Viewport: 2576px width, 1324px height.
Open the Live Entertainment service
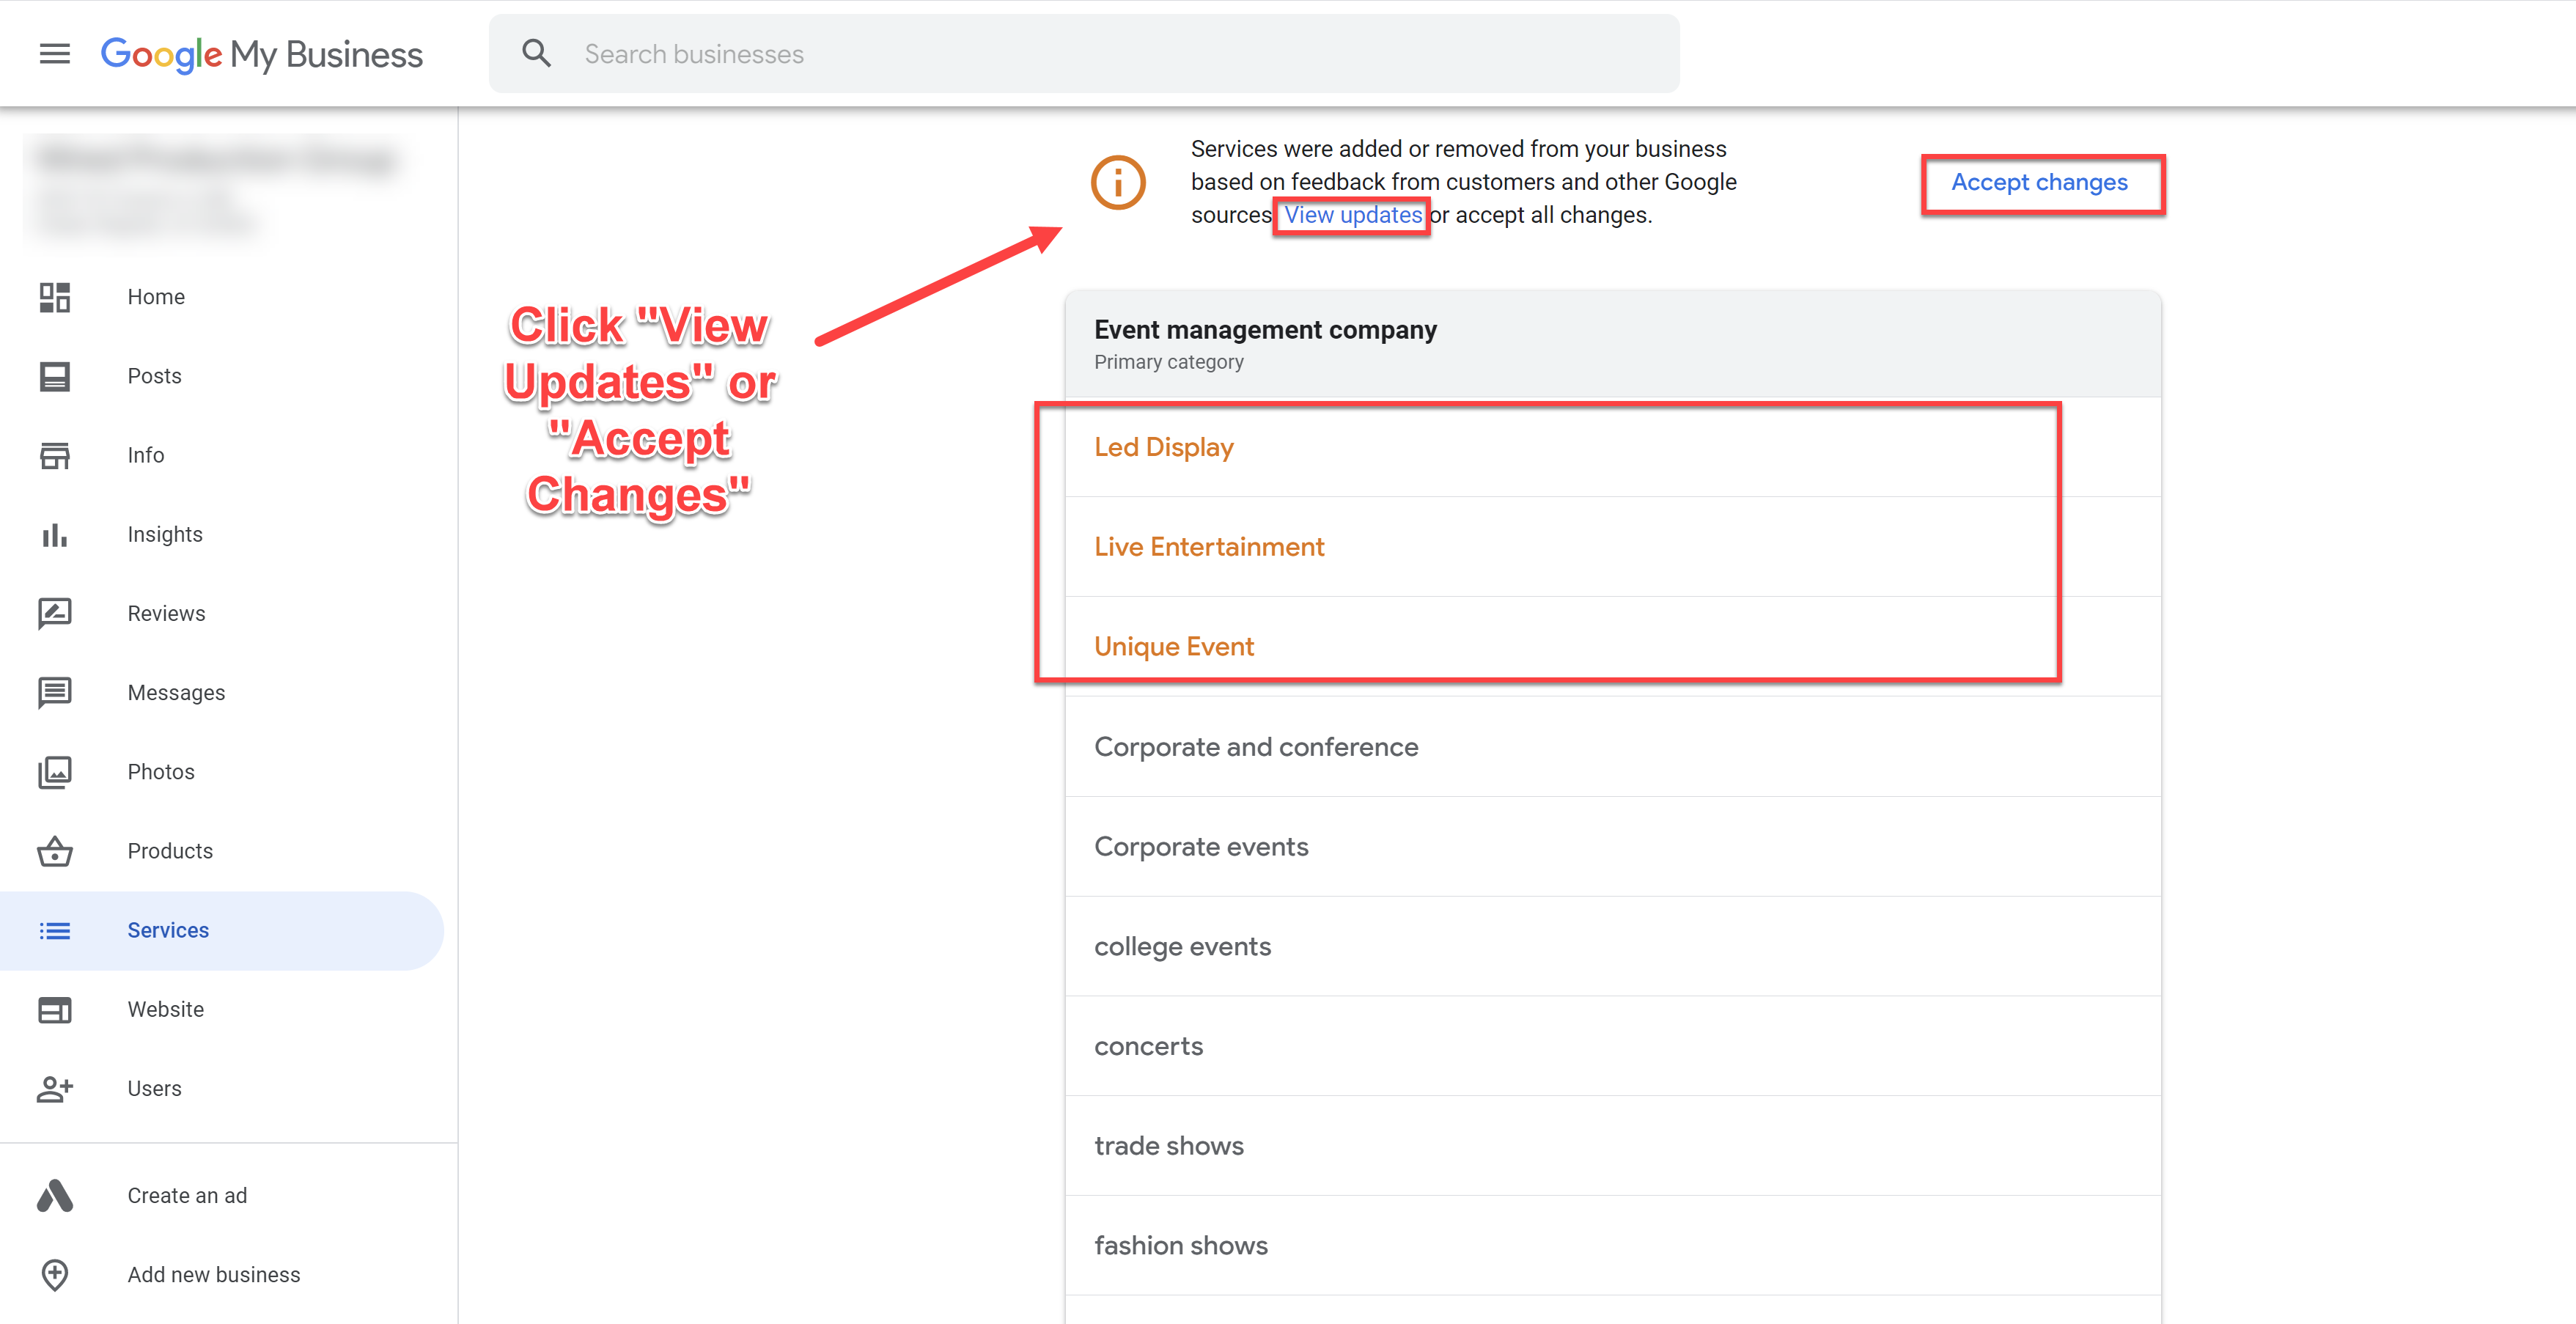tap(1209, 547)
